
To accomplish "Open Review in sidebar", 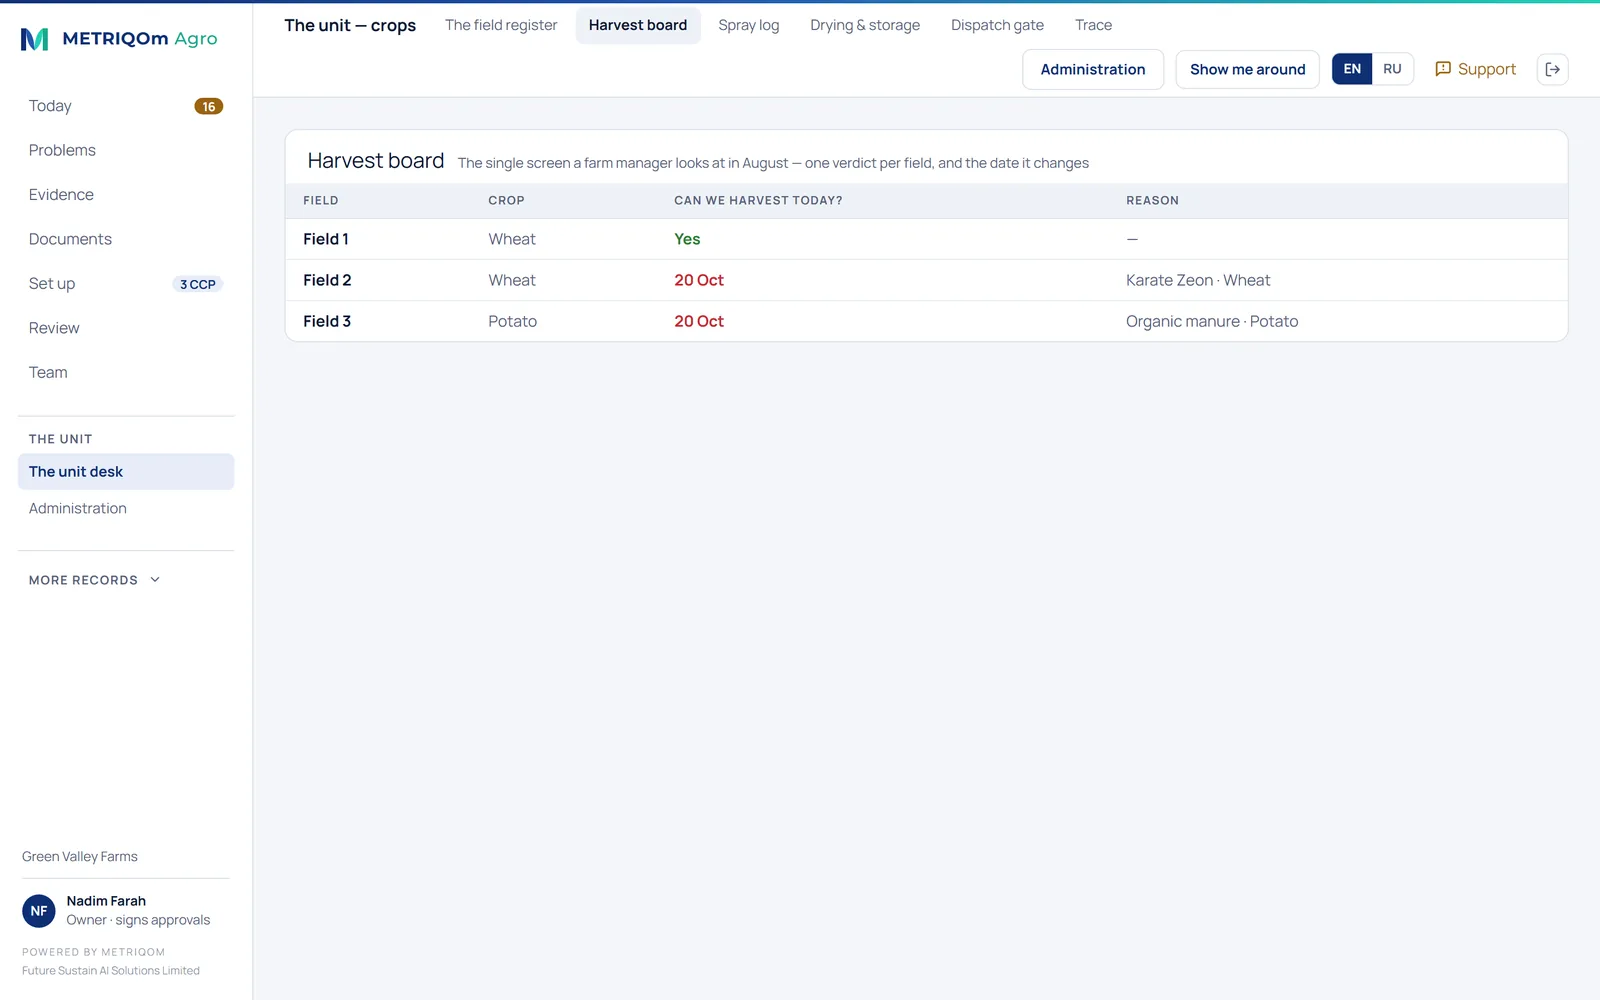I will (126, 328).
